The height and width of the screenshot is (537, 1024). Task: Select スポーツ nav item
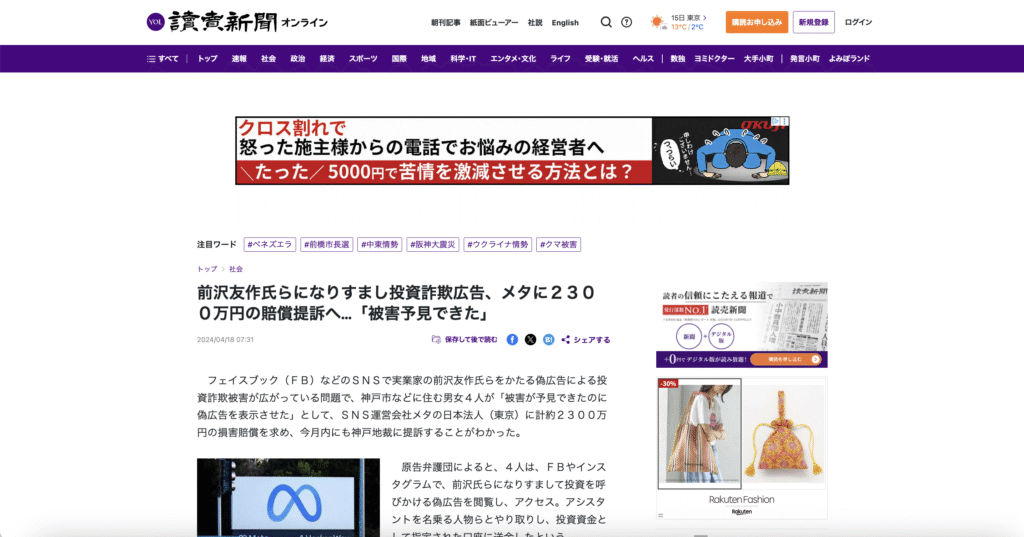click(363, 59)
